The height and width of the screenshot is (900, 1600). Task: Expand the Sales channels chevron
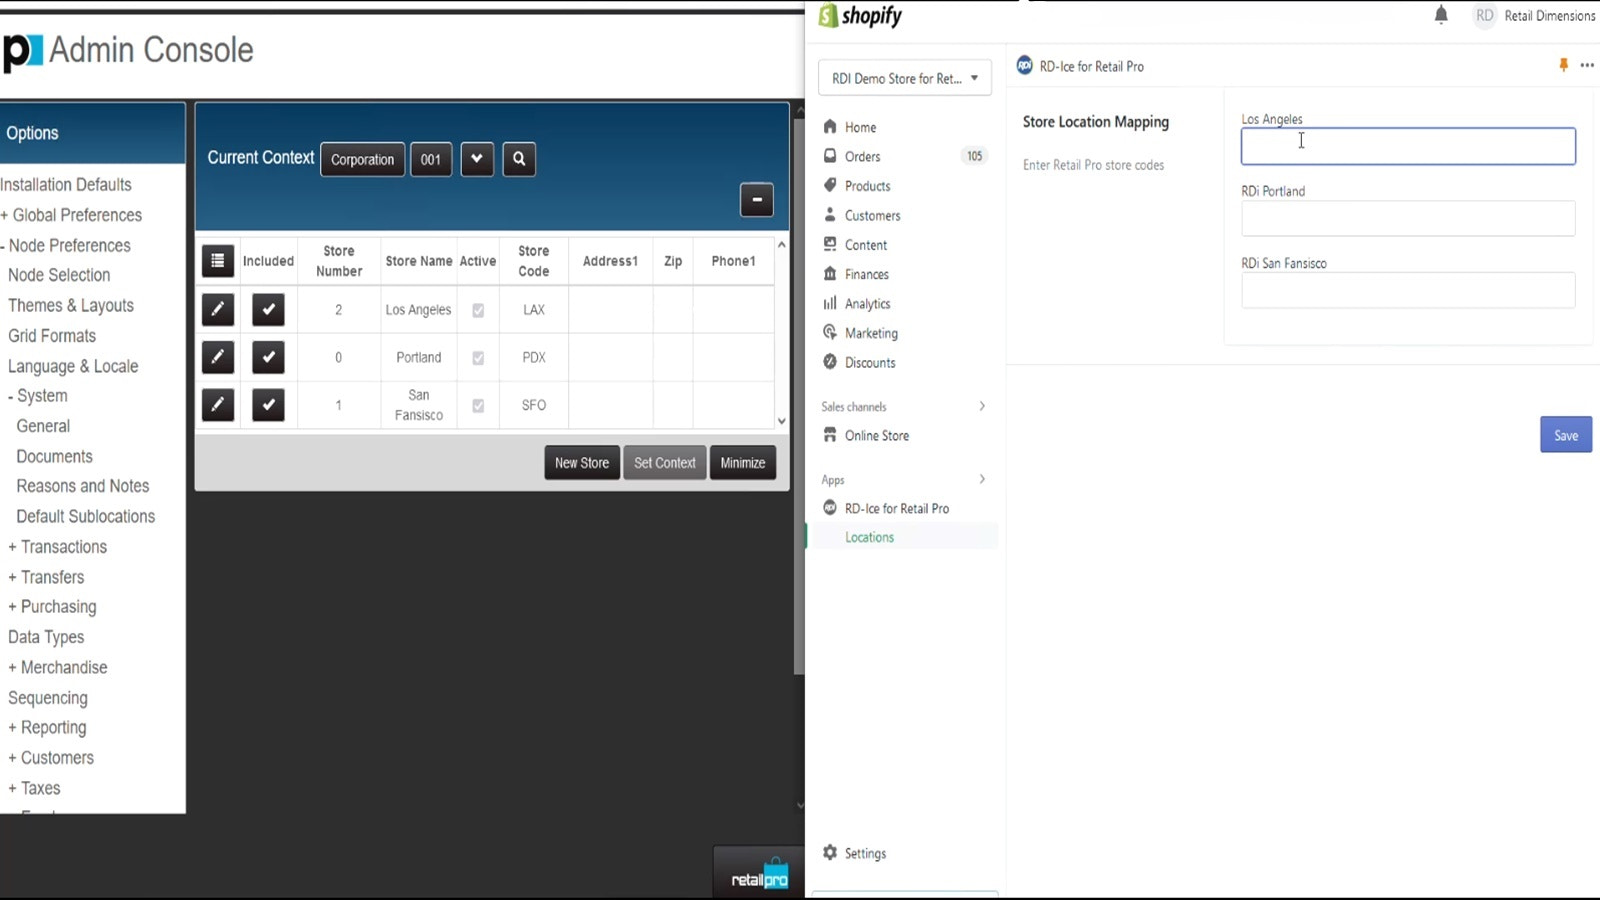pyautogui.click(x=982, y=406)
